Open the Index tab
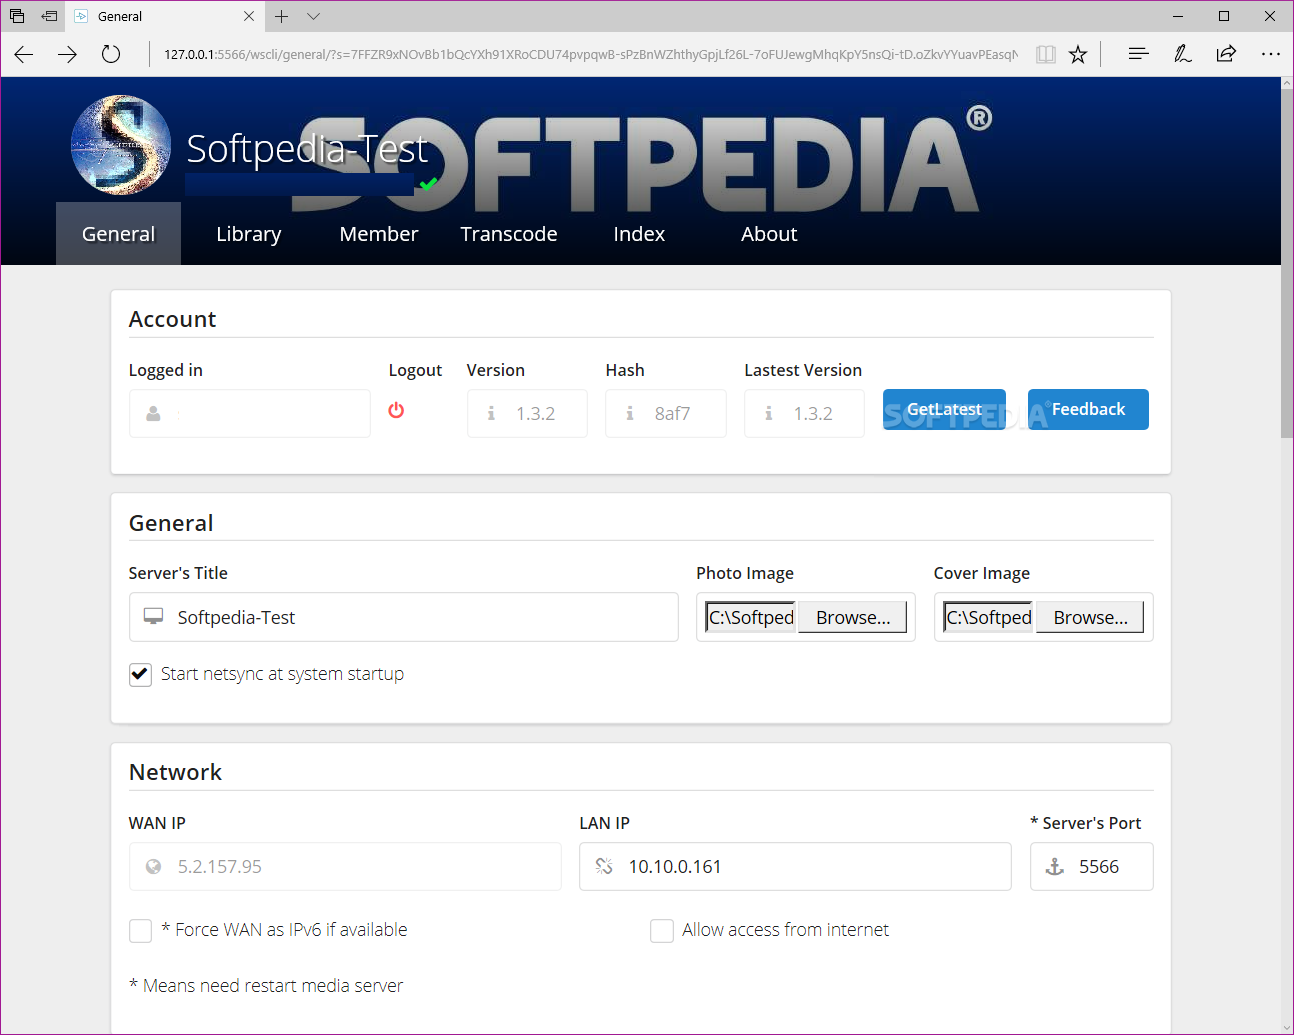Screen dimensions: 1294x1035 pos(639,234)
